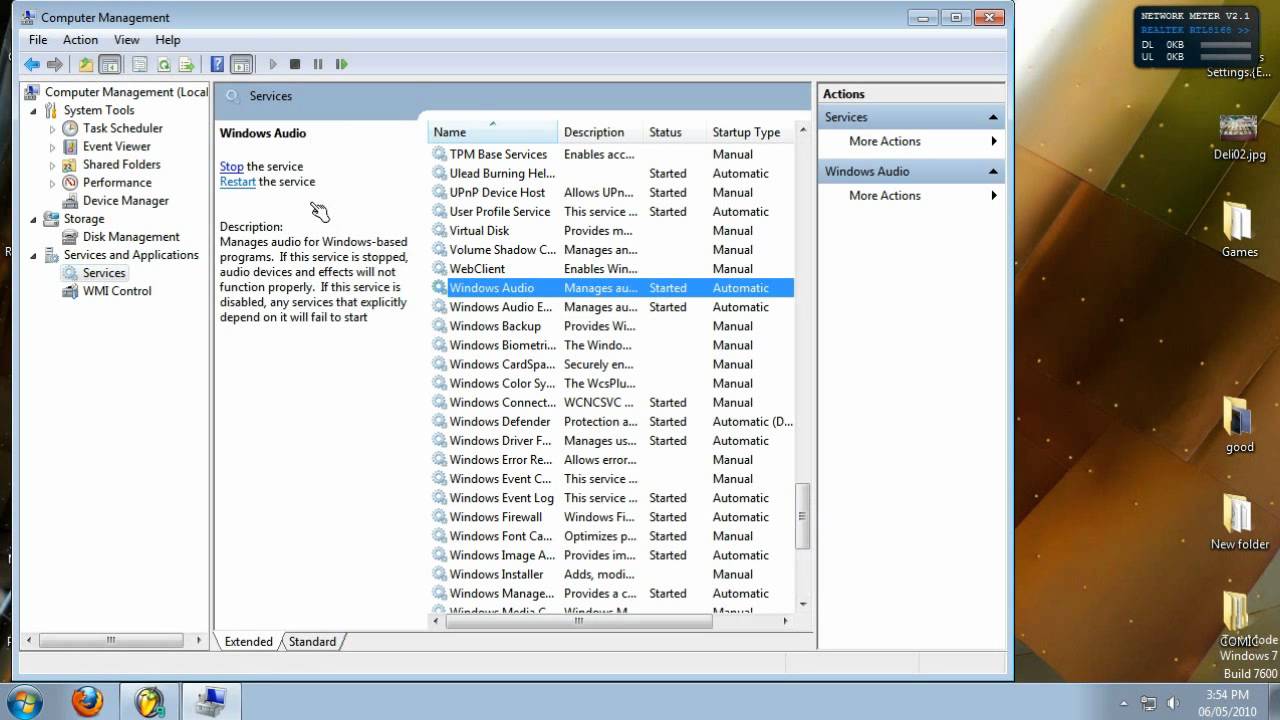Open the View menu

click(127, 40)
